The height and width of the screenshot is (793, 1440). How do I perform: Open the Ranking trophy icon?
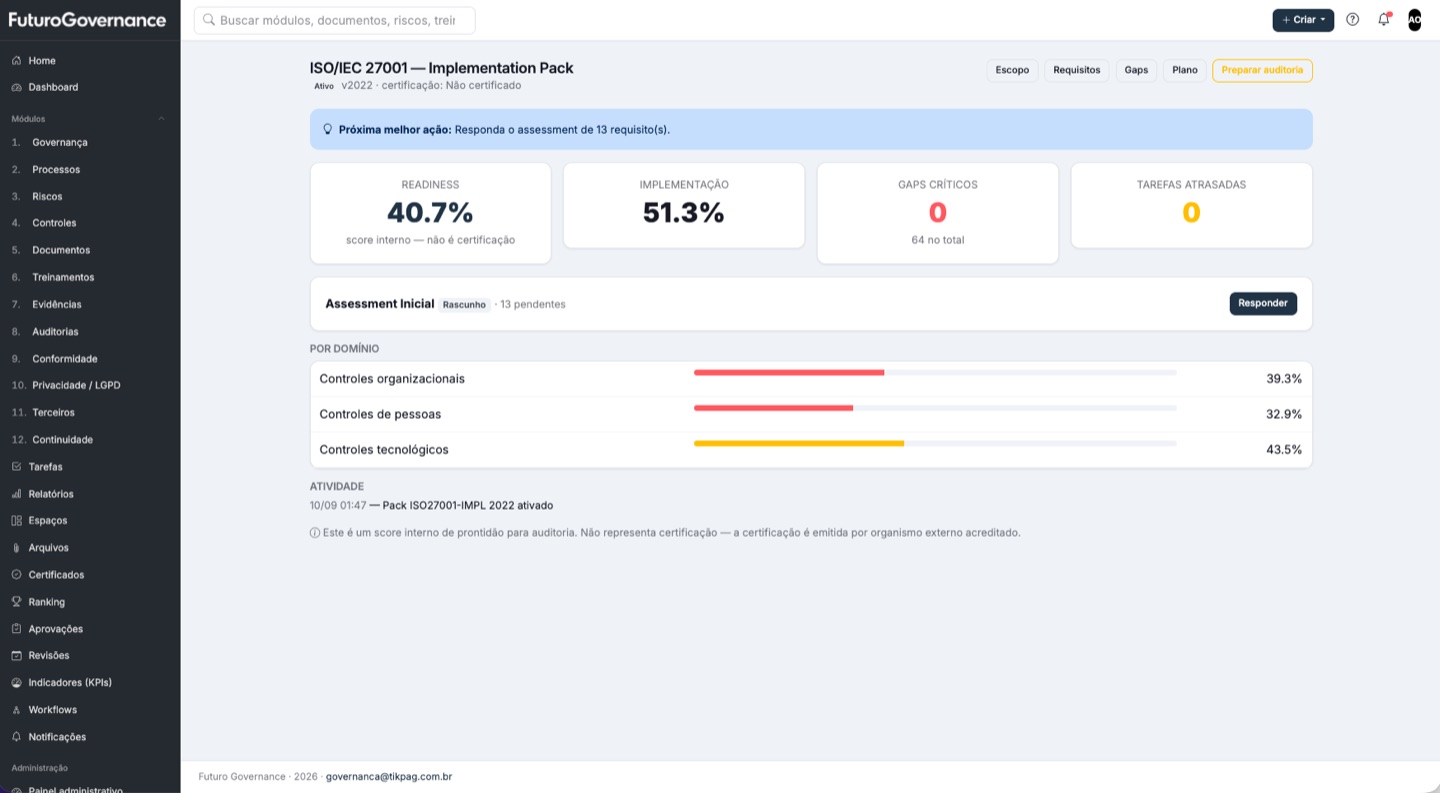[16, 602]
